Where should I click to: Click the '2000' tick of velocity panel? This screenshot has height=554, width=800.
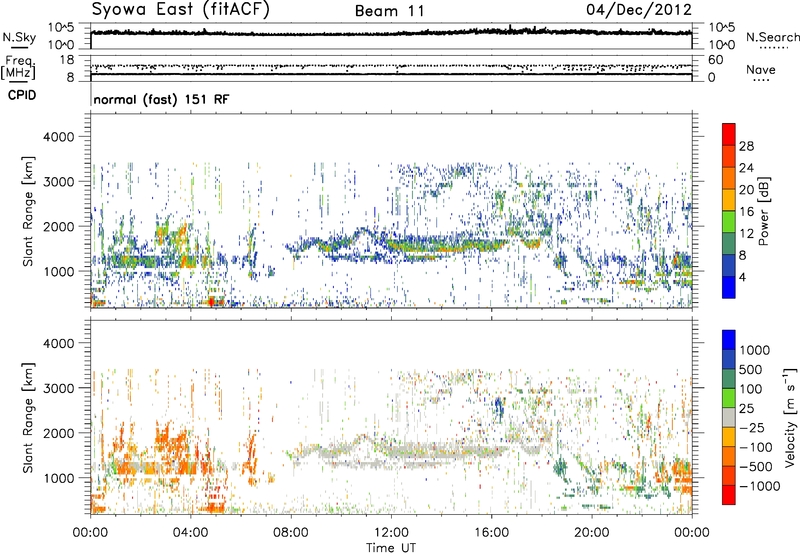tap(61, 433)
